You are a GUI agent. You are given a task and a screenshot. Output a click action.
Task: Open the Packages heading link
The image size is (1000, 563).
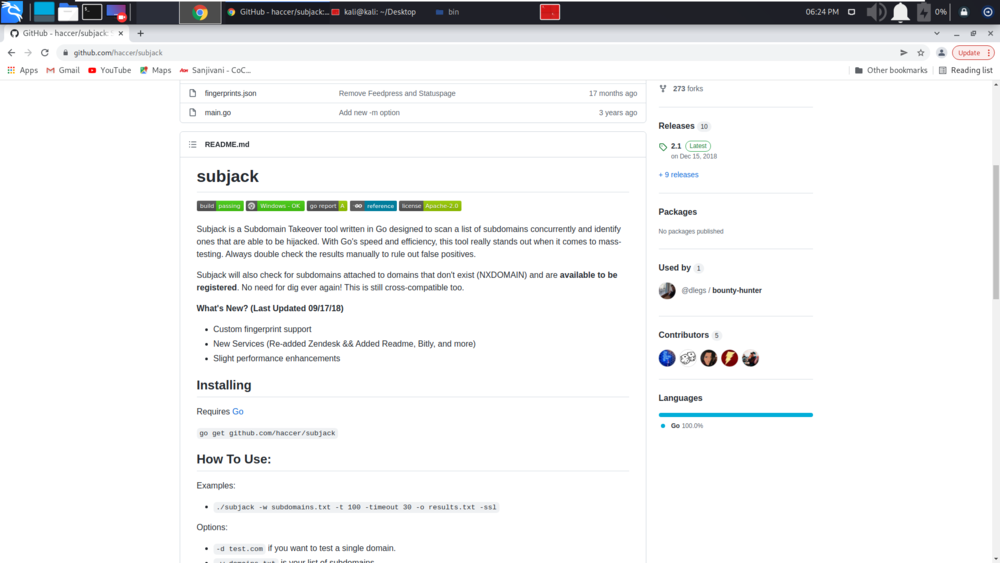pyautogui.click(x=677, y=212)
